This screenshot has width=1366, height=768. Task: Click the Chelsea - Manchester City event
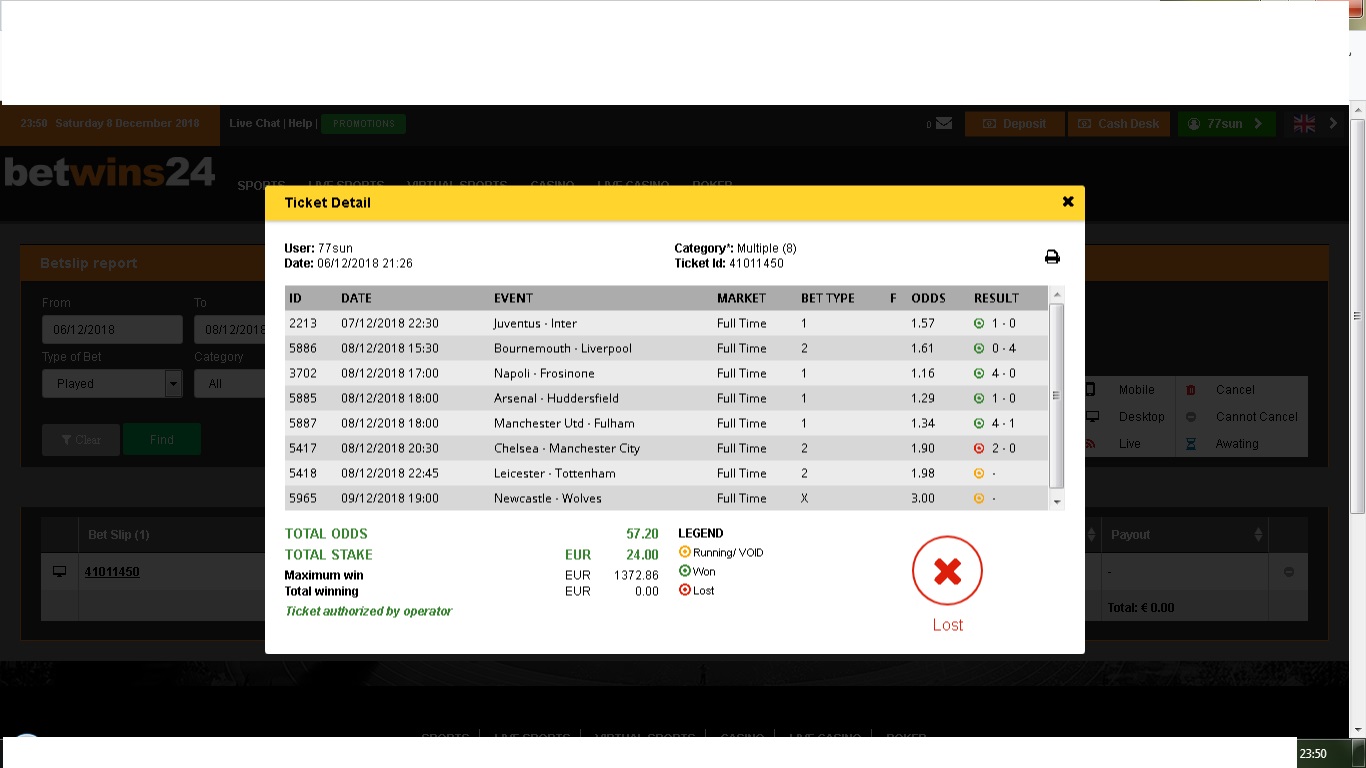tap(567, 448)
